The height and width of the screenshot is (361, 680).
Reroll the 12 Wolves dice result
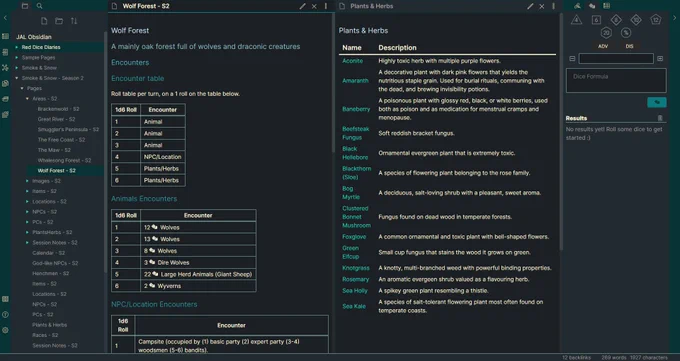pyautogui.click(x=154, y=227)
